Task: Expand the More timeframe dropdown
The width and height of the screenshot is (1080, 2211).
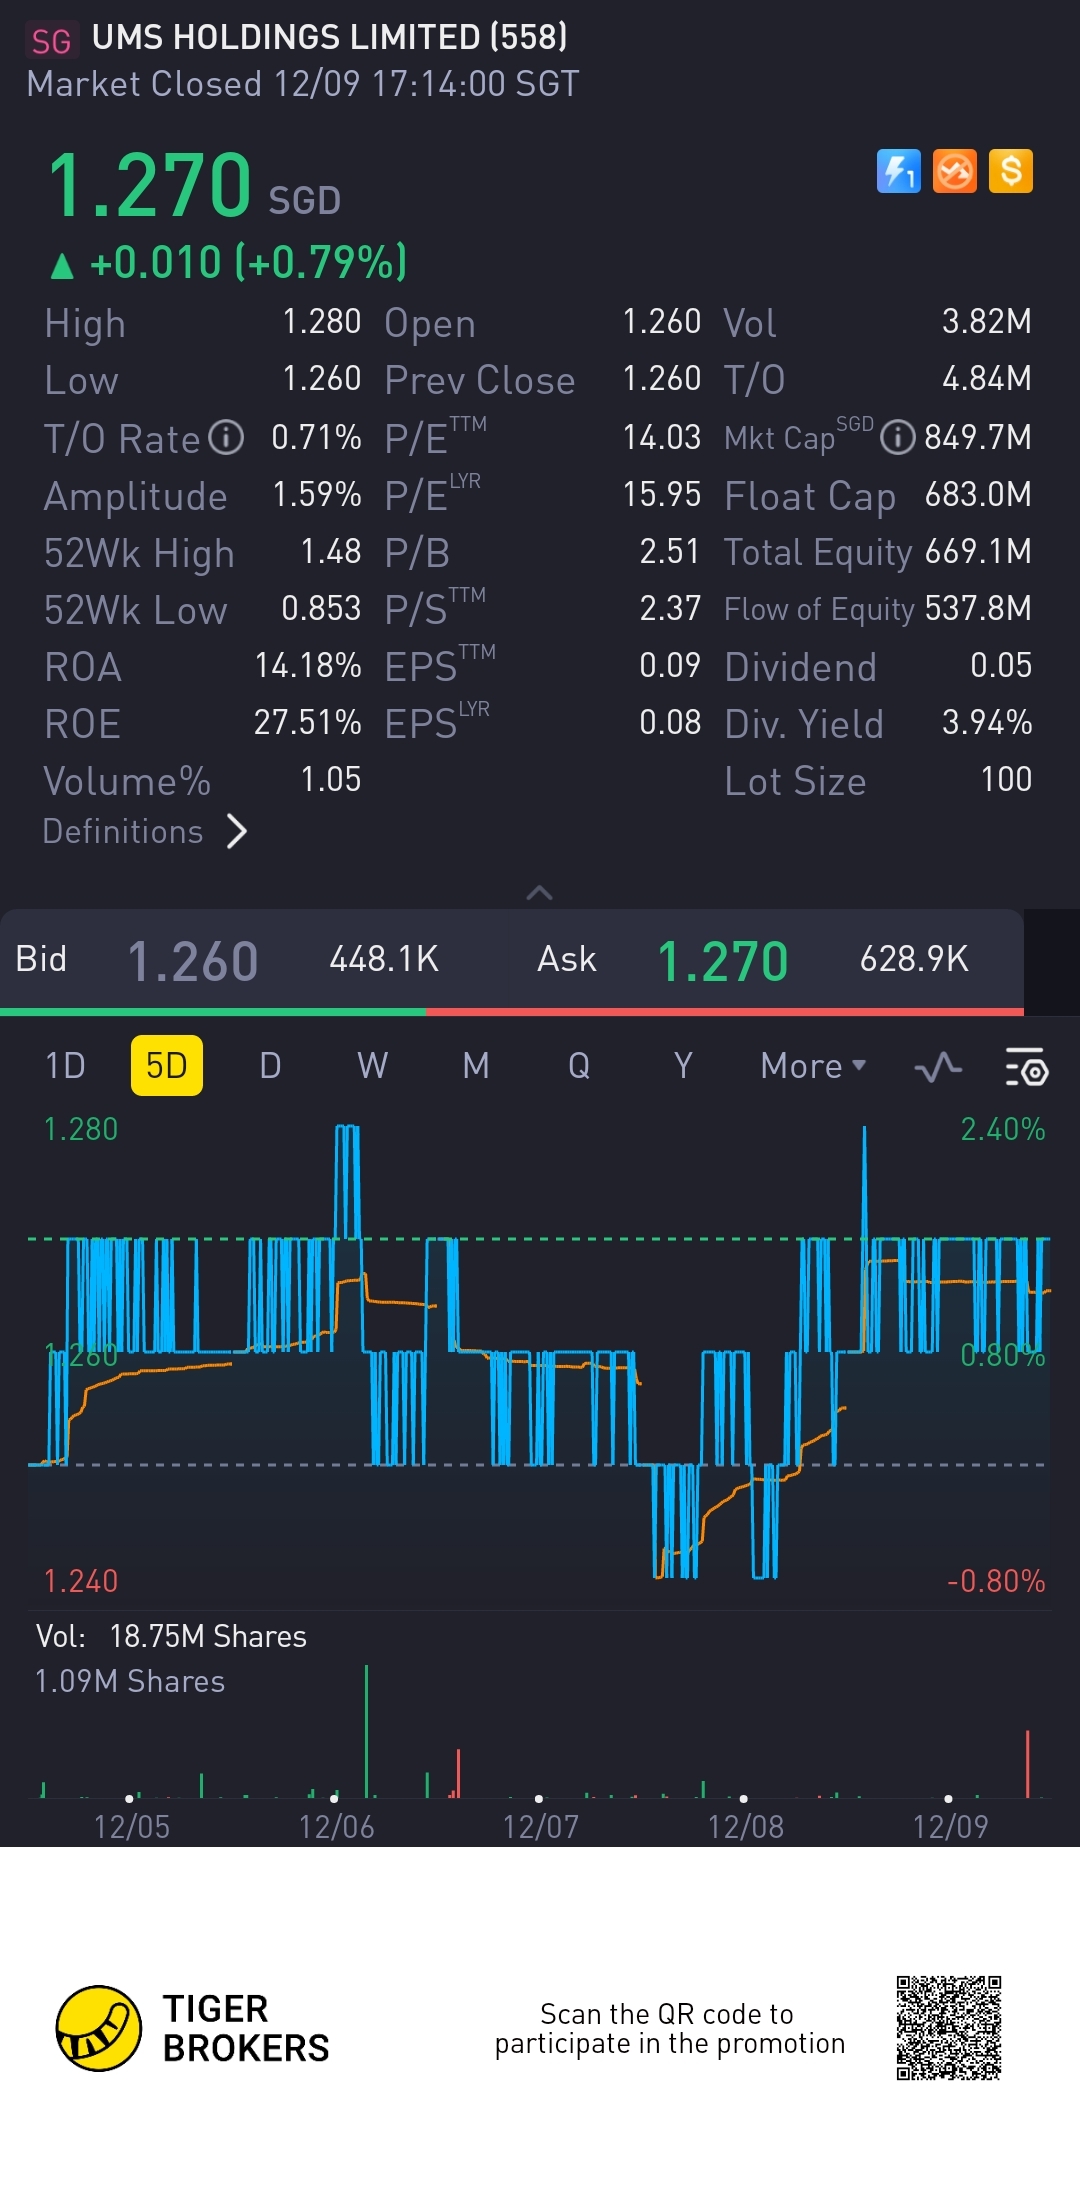Action: click(813, 1066)
